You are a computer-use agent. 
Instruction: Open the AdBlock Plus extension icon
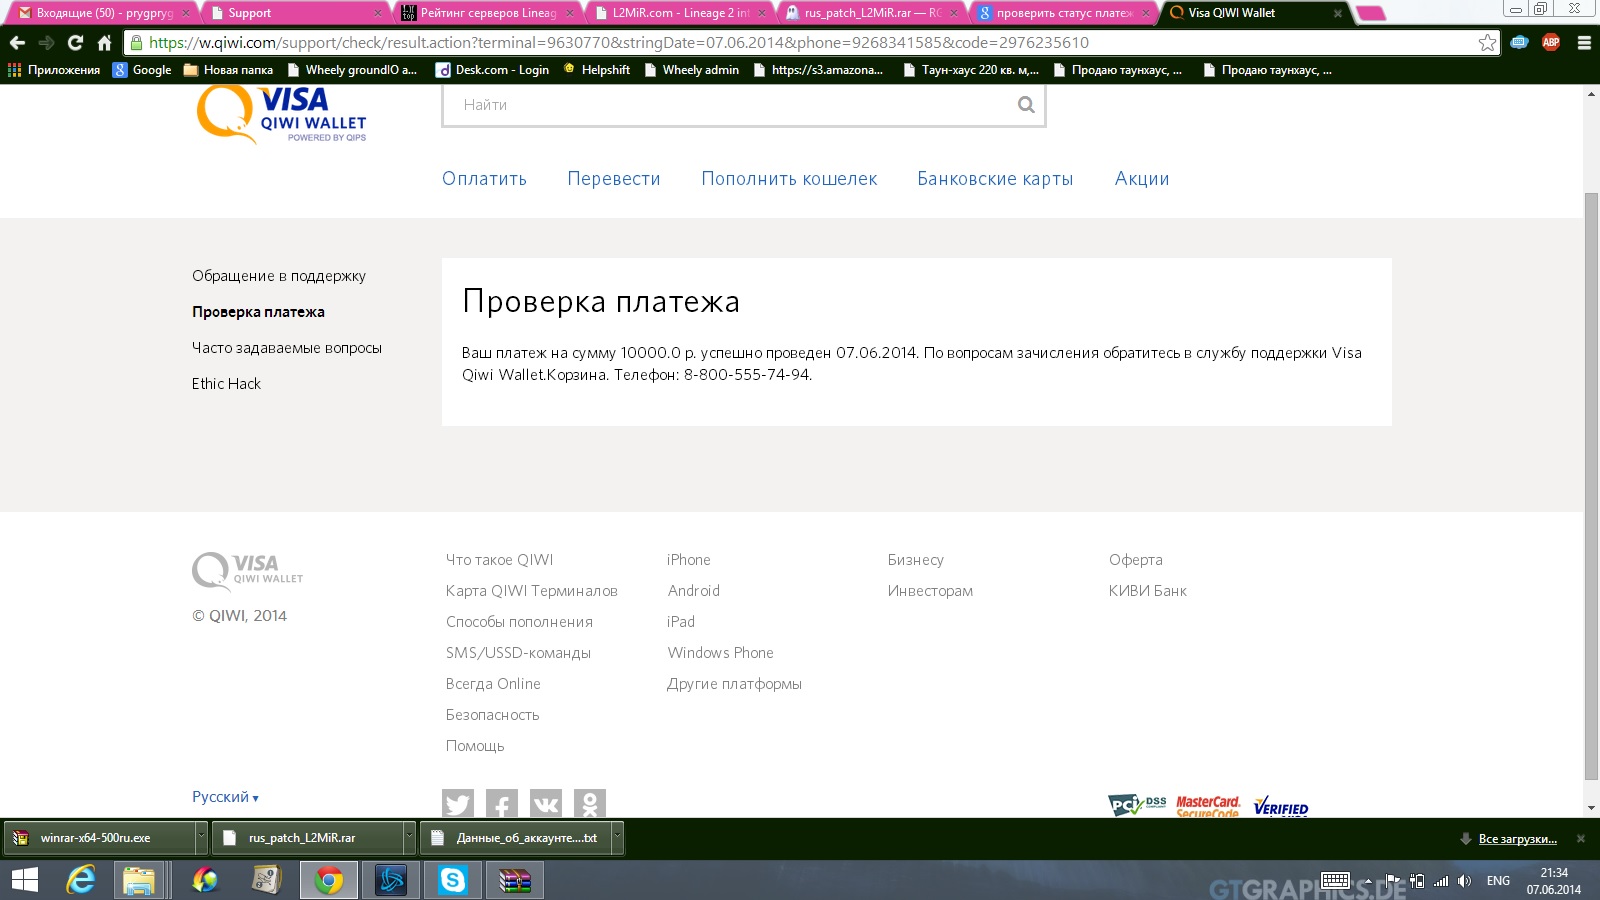click(1551, 42)
